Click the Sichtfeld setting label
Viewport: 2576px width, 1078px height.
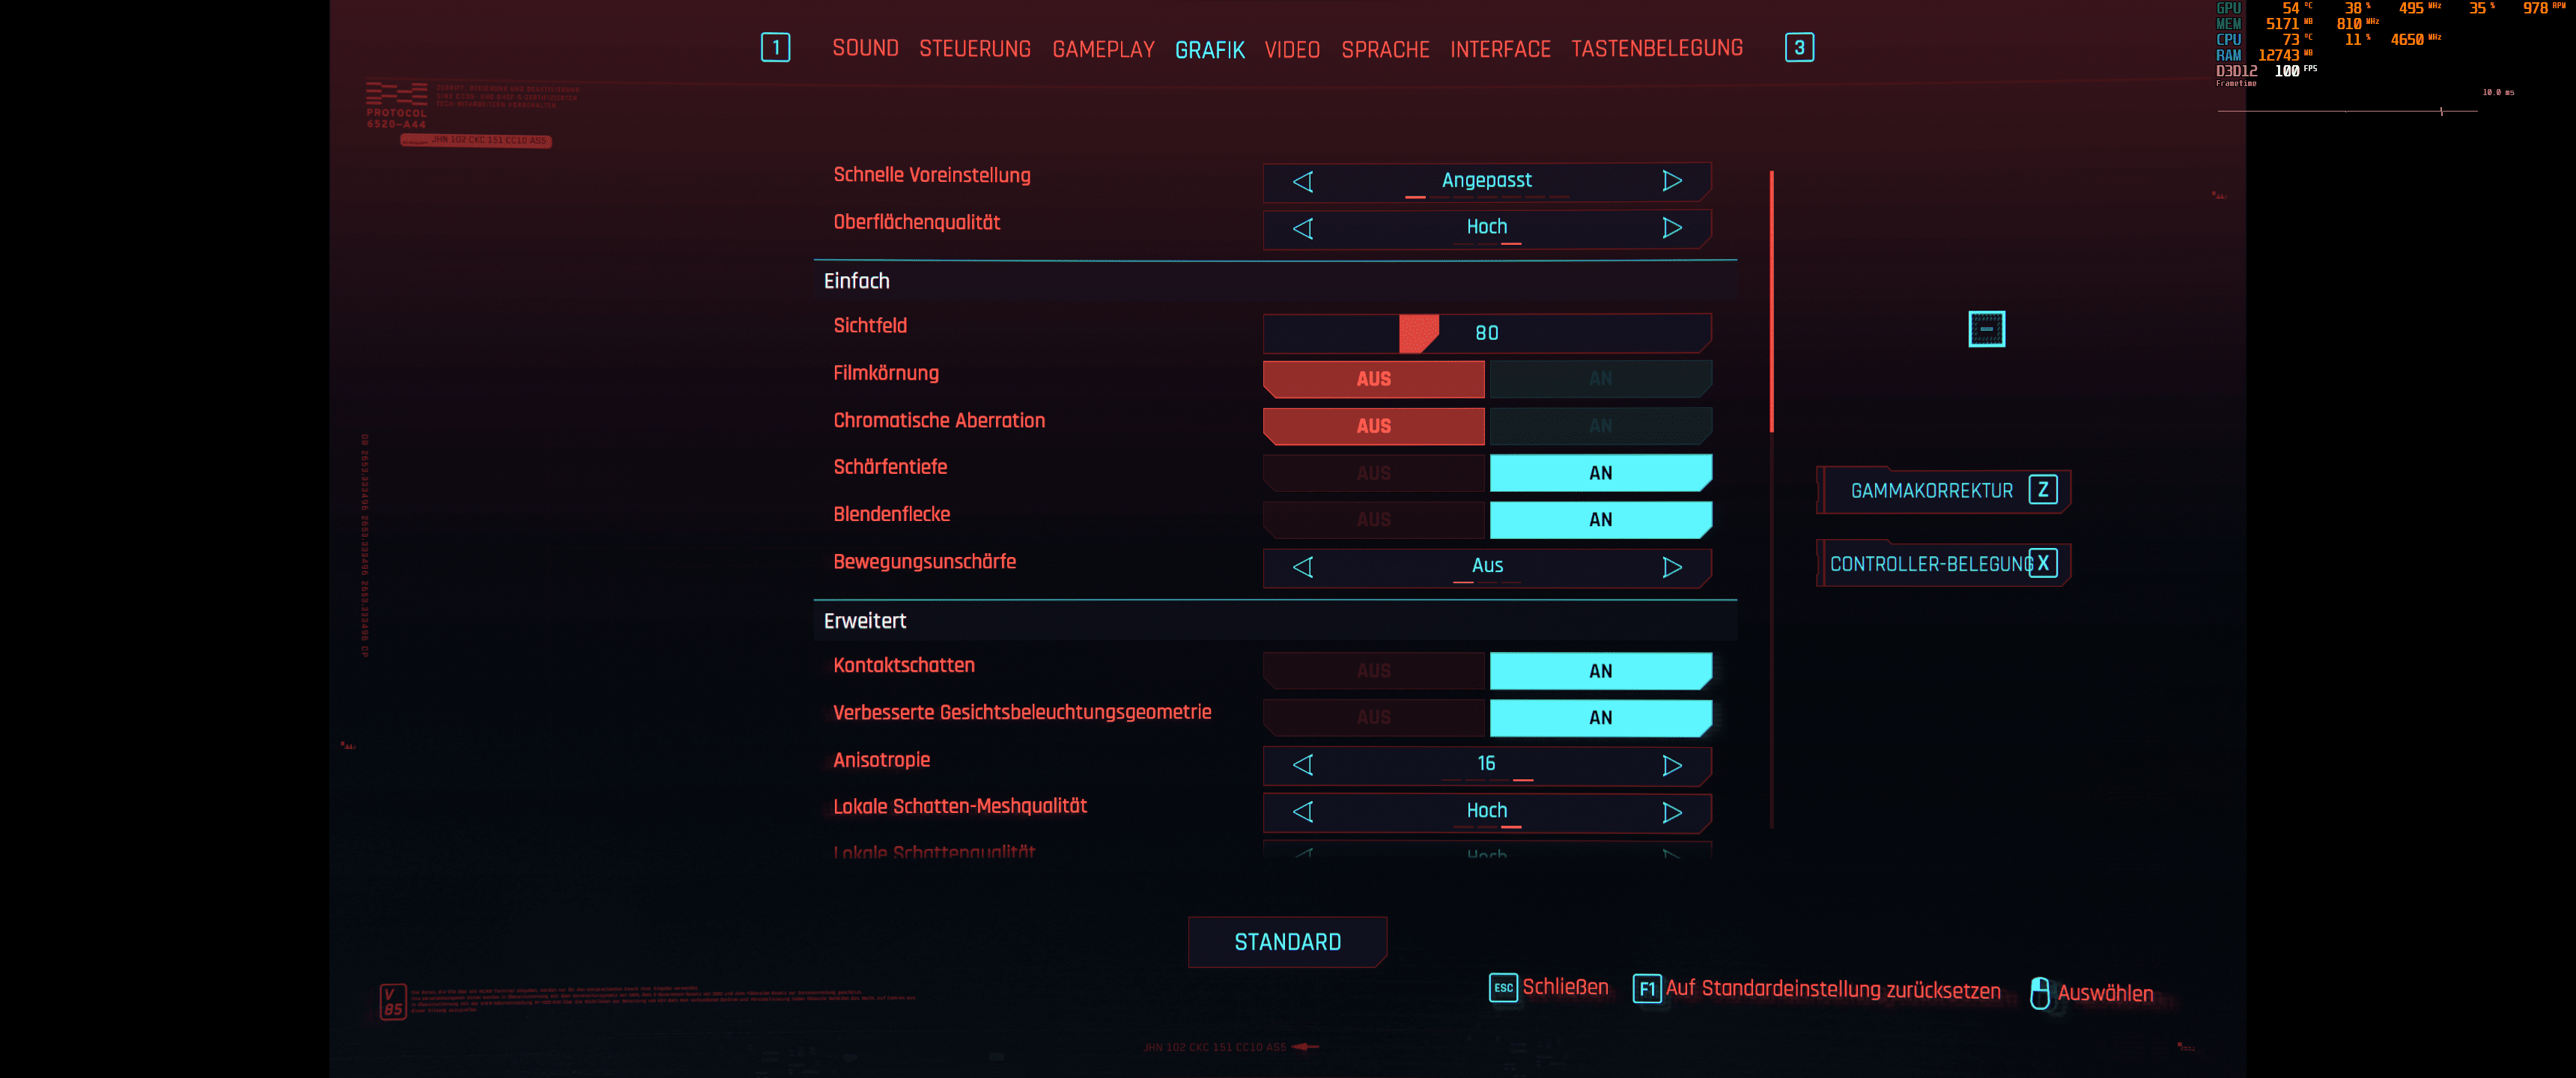(x=870, y=326)
